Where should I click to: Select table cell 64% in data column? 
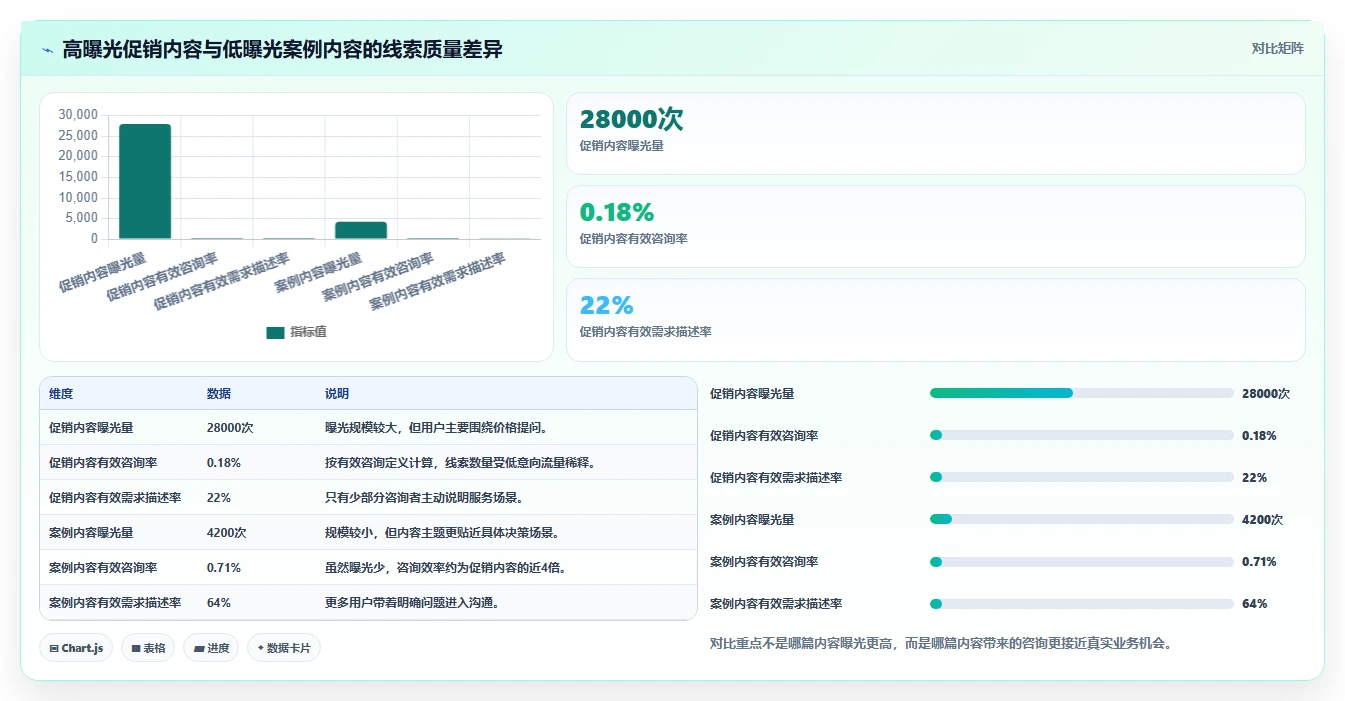click(219, 602)
